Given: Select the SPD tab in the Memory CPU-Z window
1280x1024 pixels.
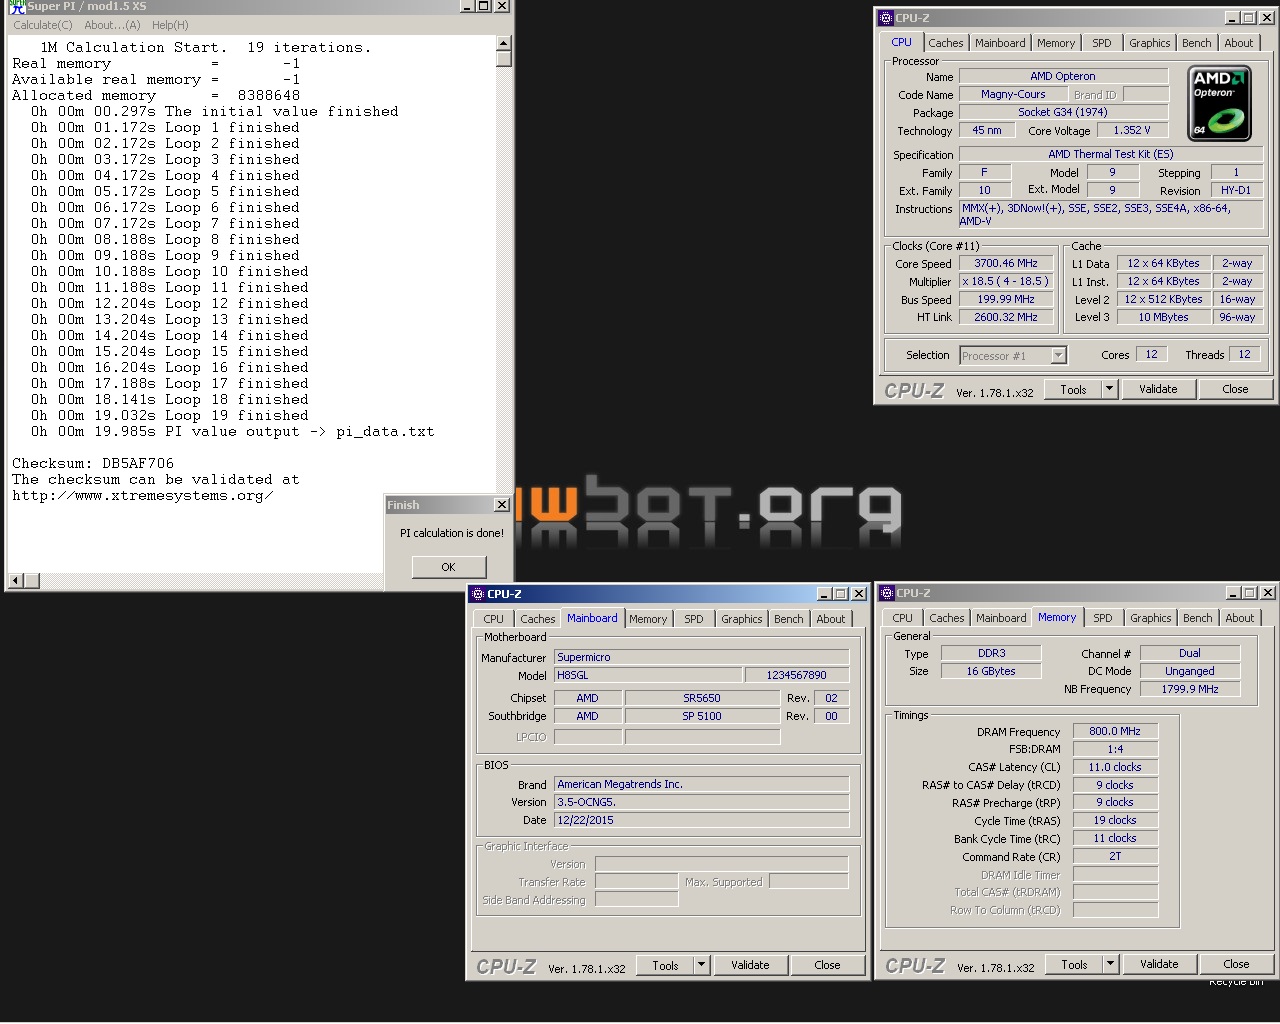Looking at the screenshot, I should pyautogui.click(x=1102, y=618).
